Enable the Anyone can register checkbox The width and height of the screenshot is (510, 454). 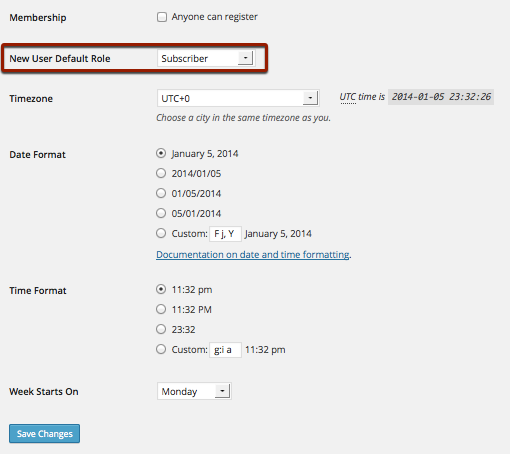(x=162, y=17)
